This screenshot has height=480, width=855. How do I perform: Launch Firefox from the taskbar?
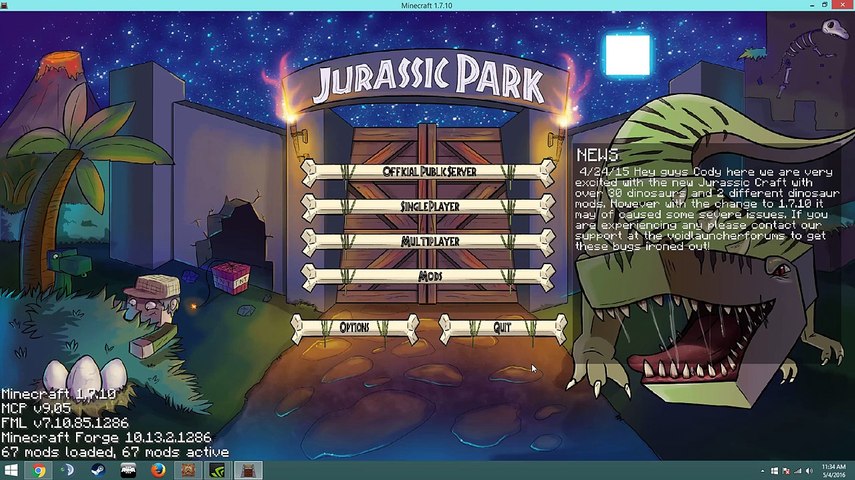pyautogui.click(x=158, y=470)
